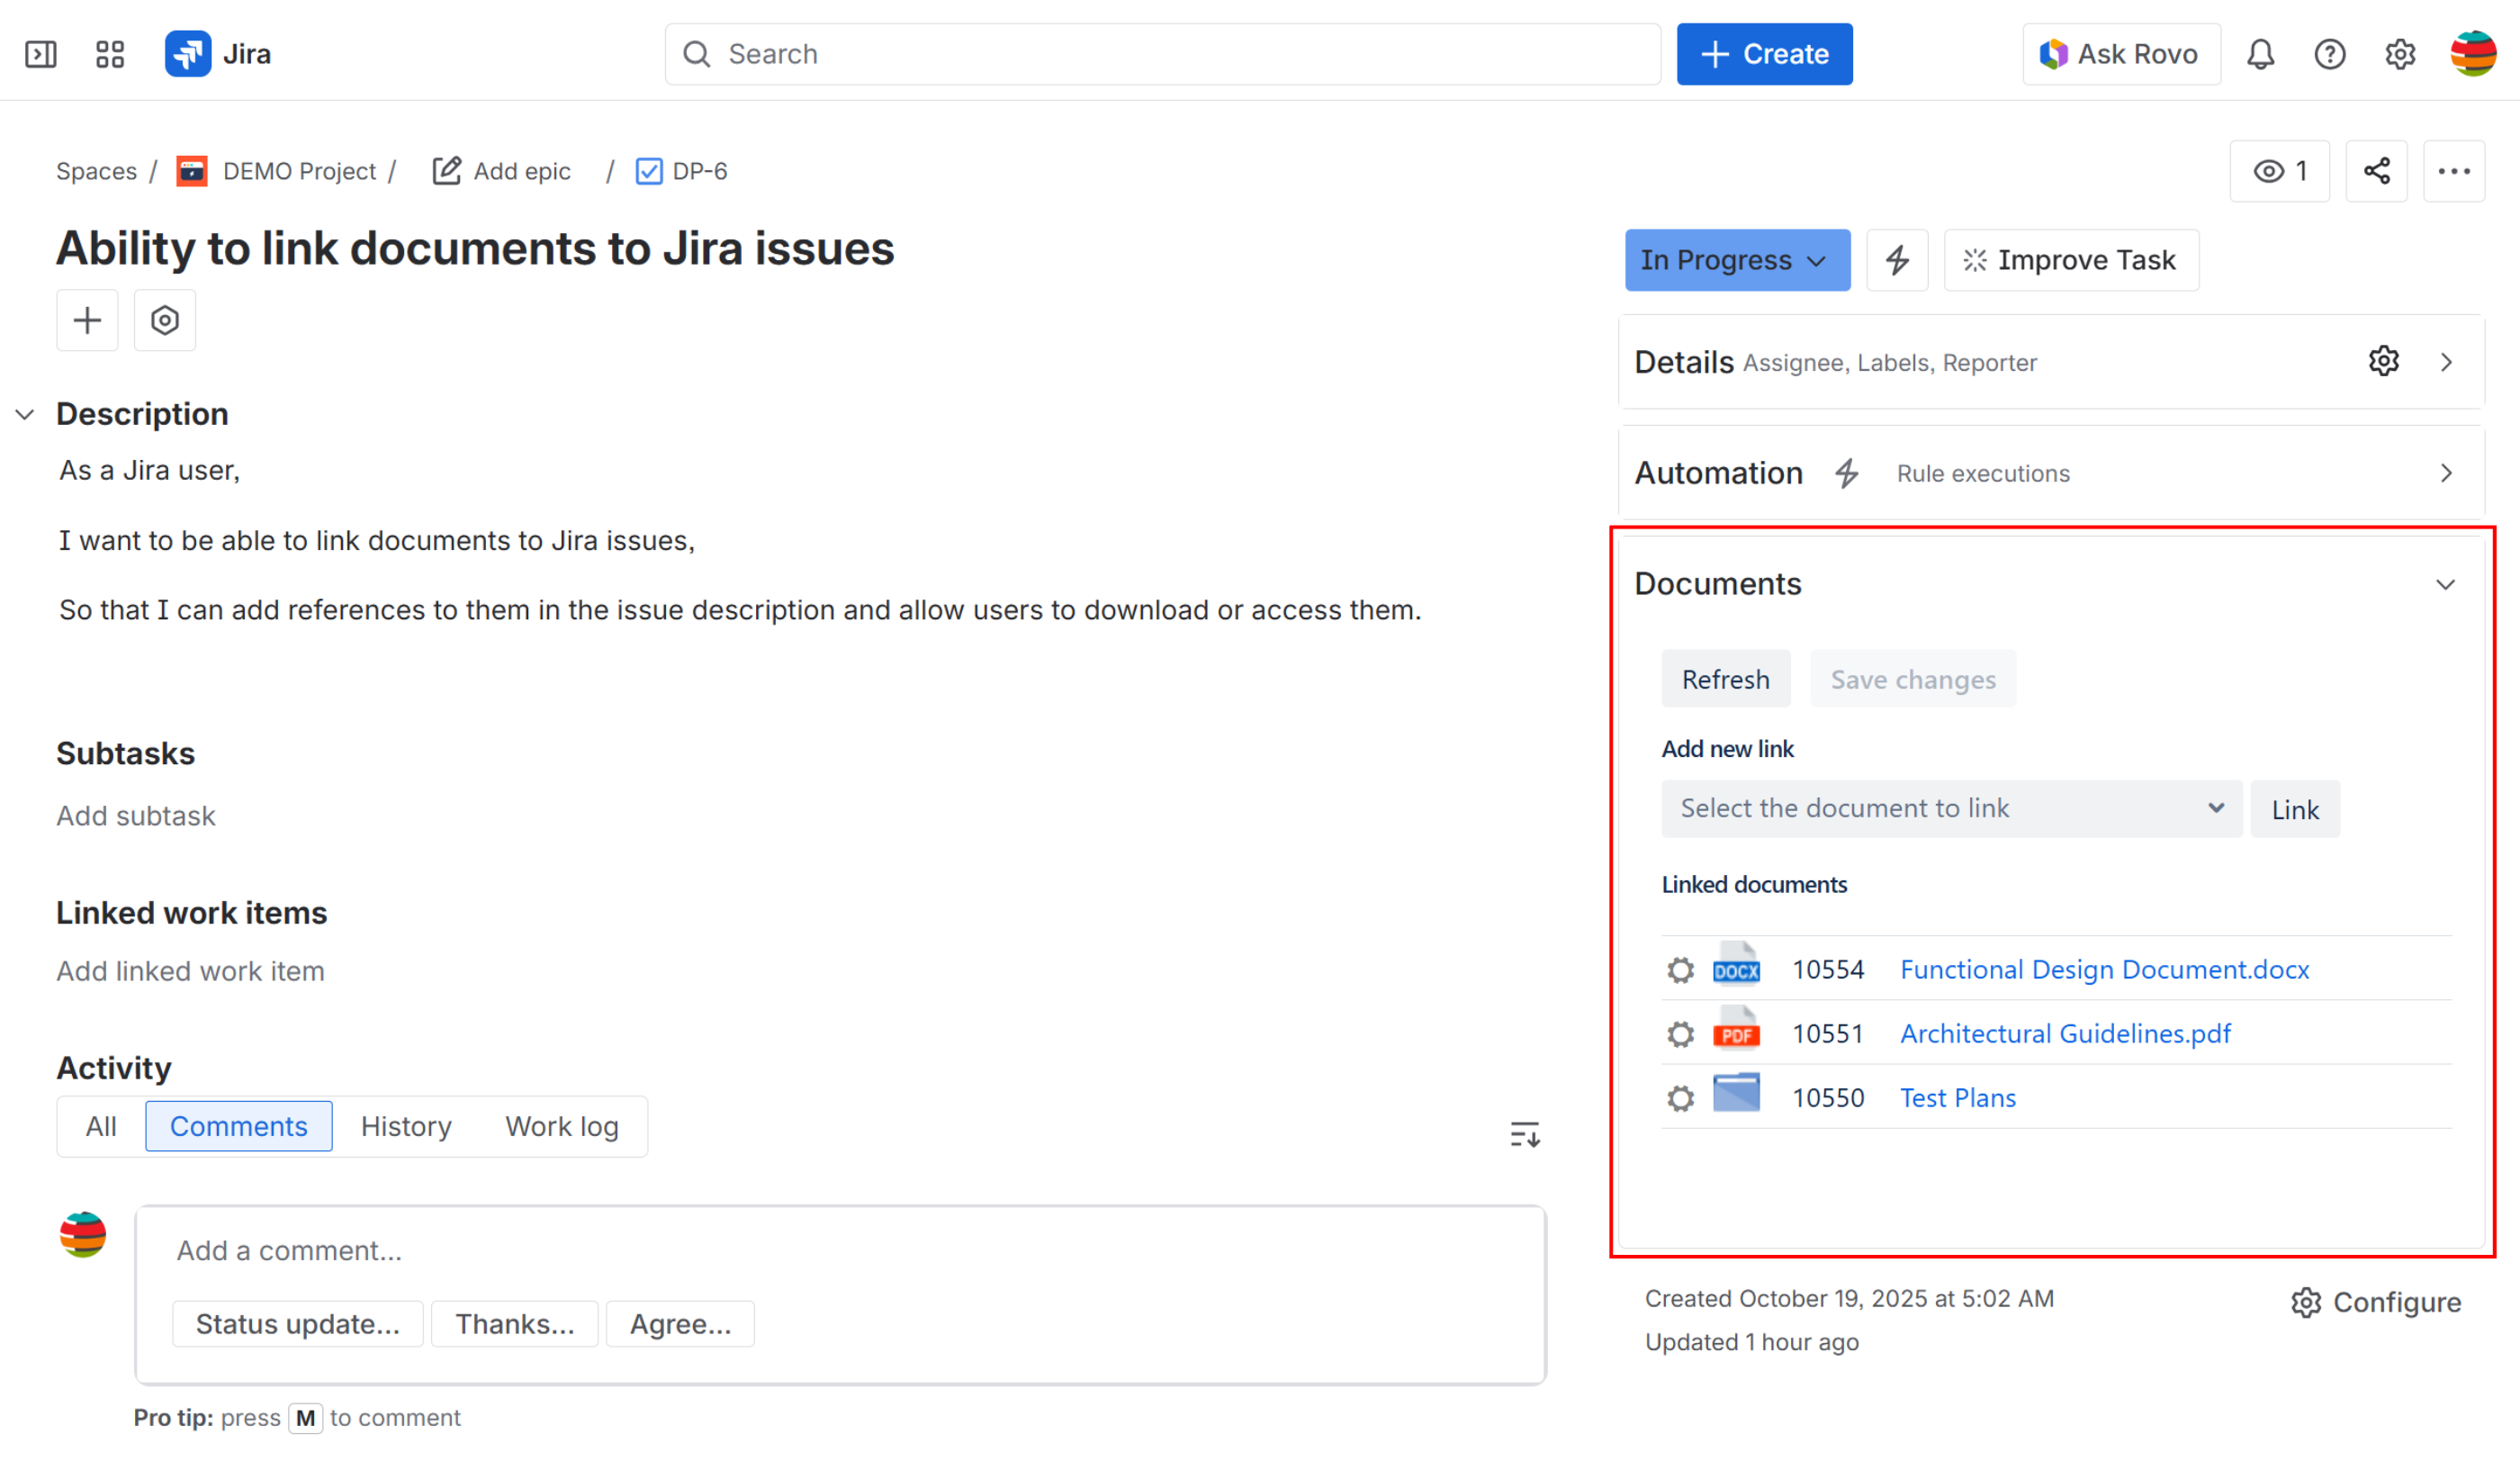Switch to the Work log tab
Image resolution: width=2520 pixels, height=1479 pixels.
pyautogui.click(x=561, y=1126)
